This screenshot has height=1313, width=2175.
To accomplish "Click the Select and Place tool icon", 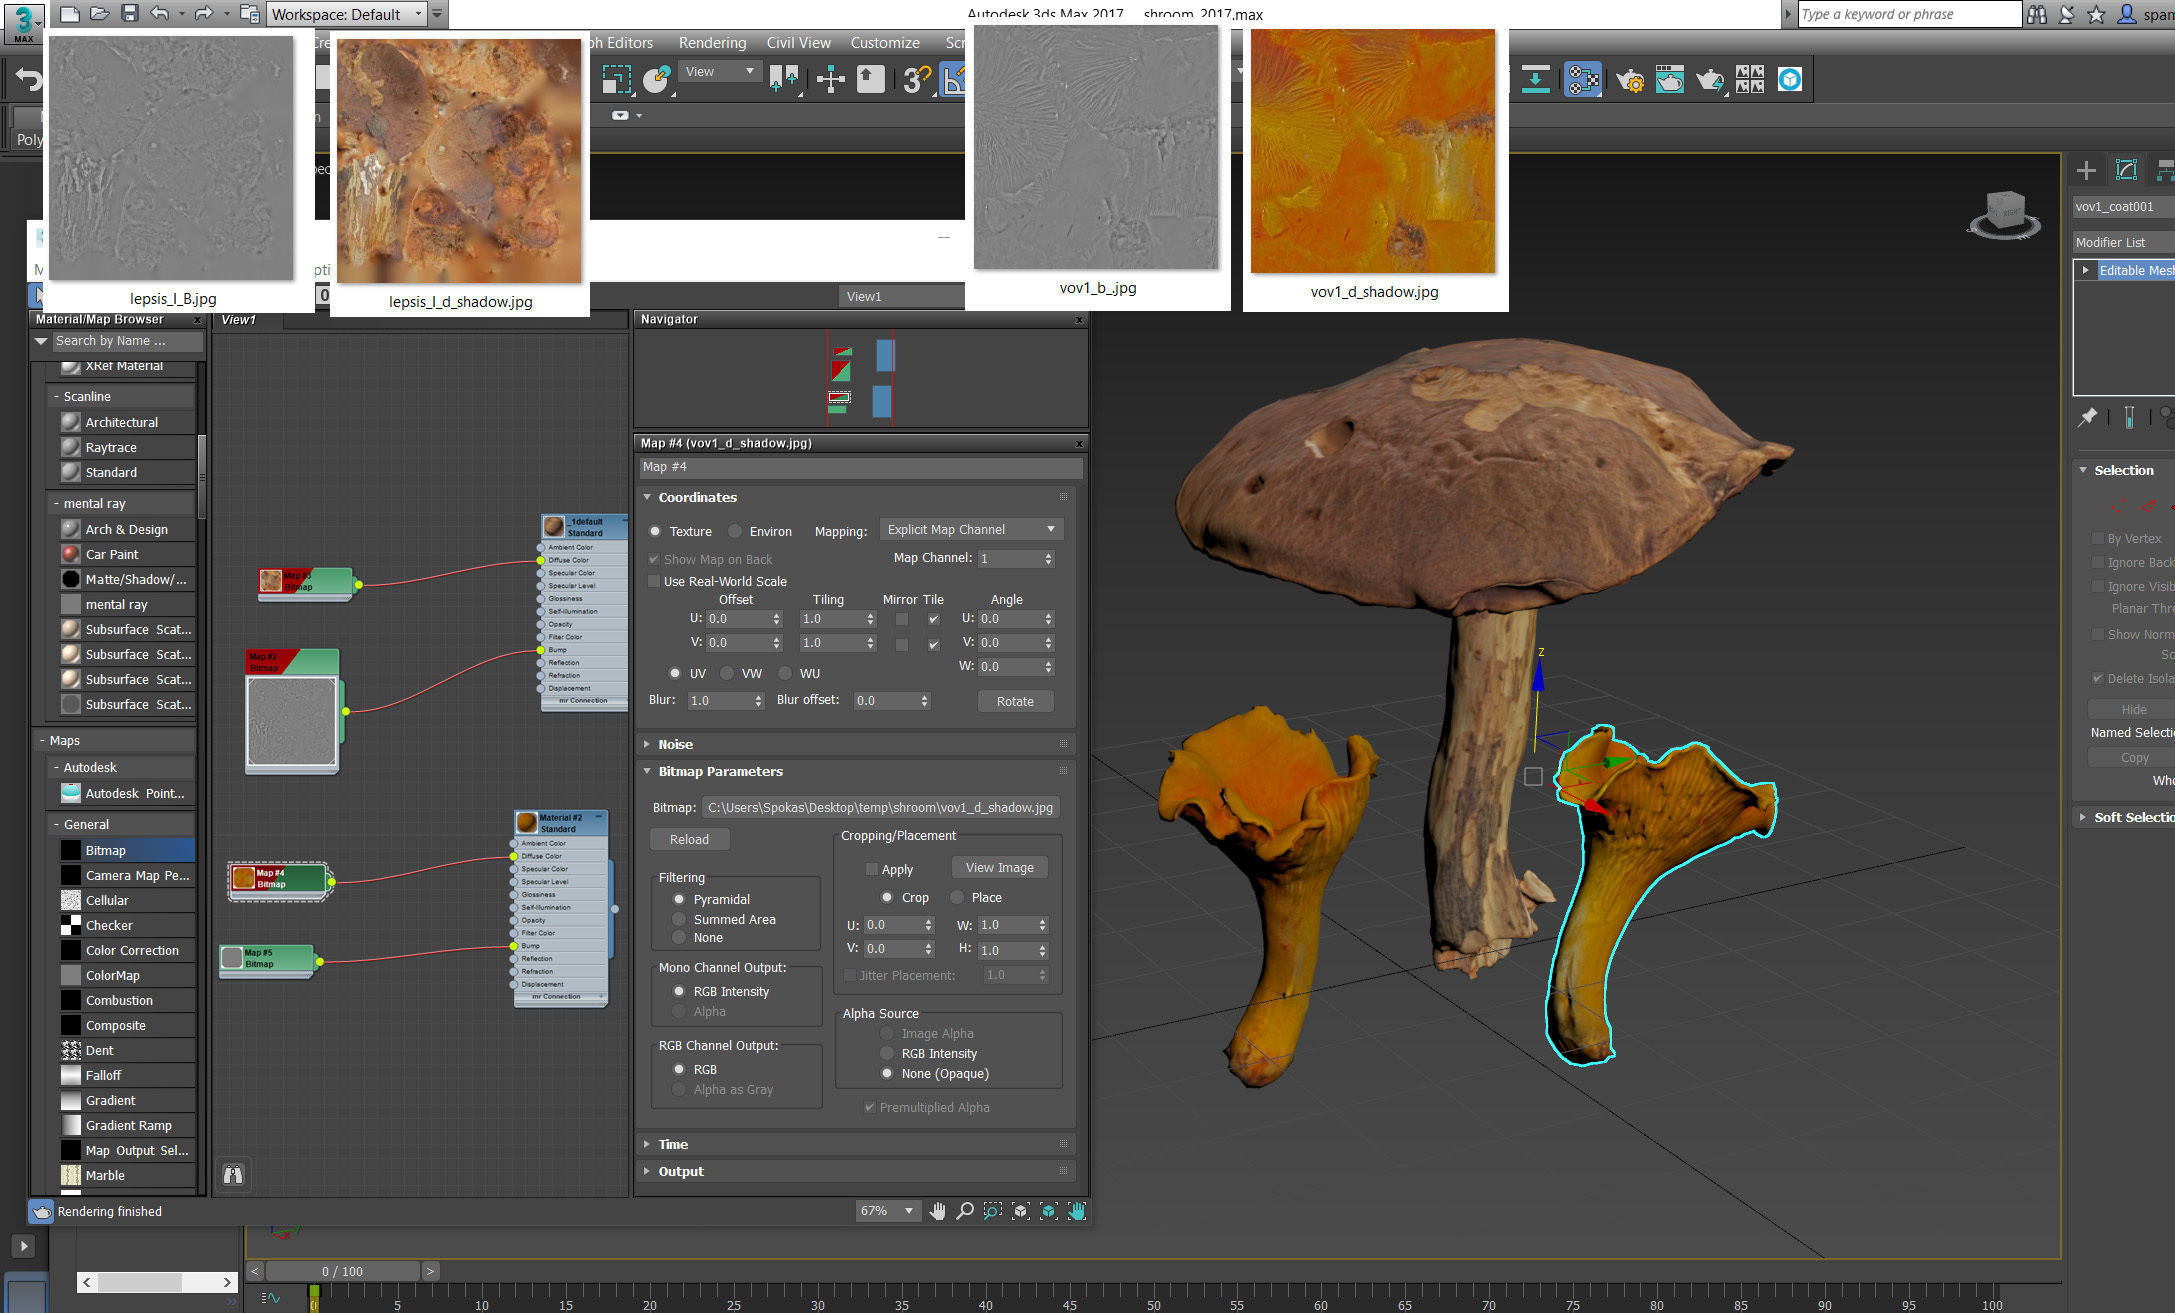I will 656,79.
